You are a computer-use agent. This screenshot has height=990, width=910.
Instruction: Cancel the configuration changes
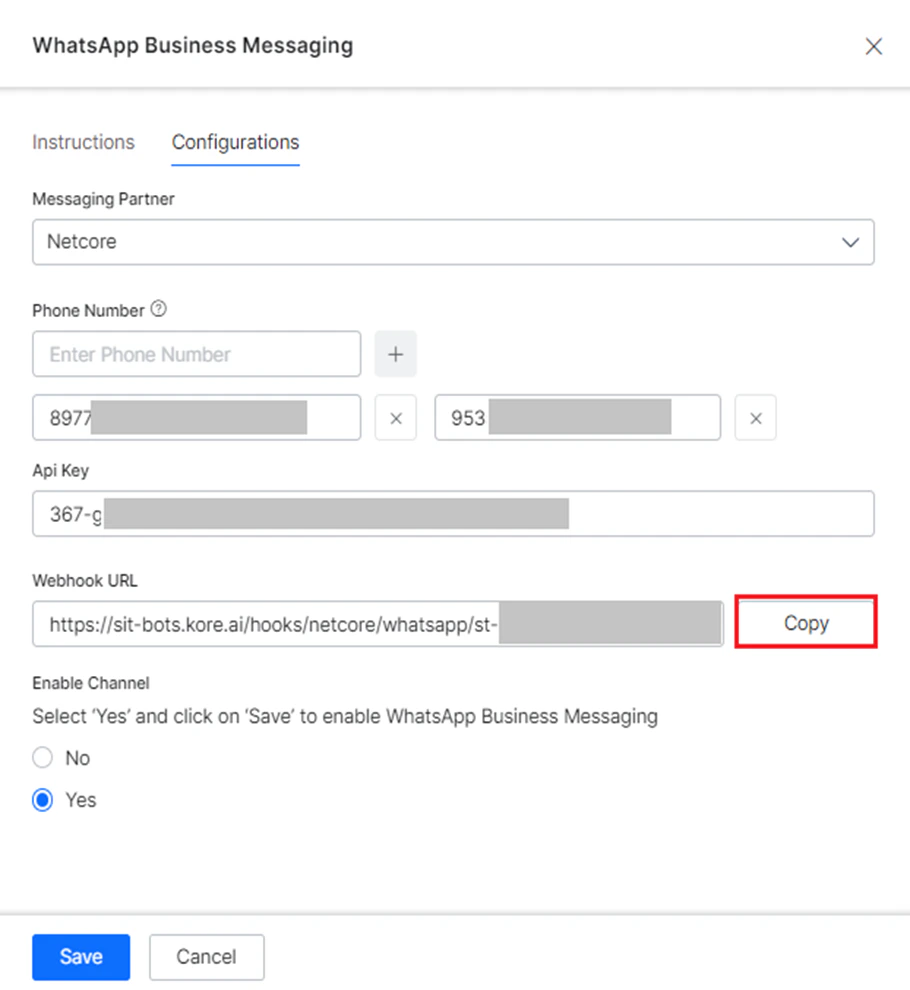206,957
